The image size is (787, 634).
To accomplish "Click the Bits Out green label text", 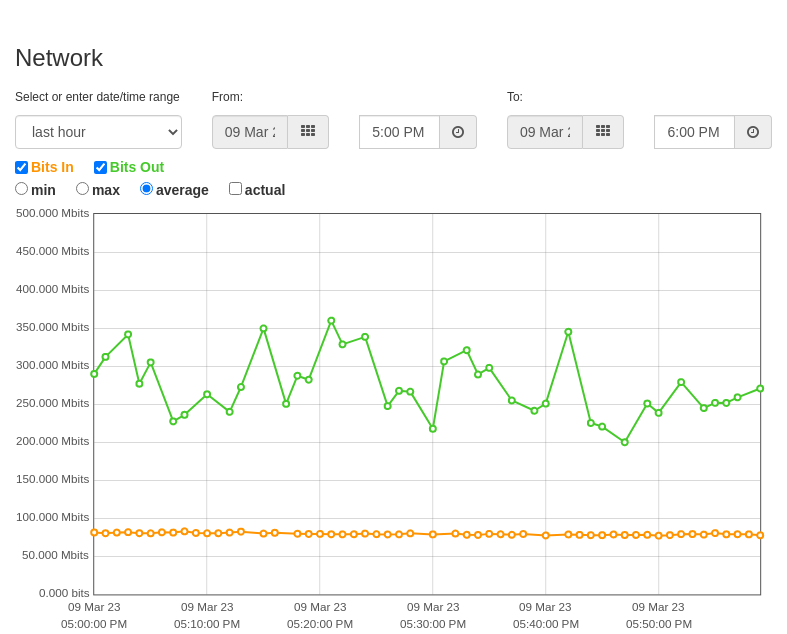I will click(137, 167).
